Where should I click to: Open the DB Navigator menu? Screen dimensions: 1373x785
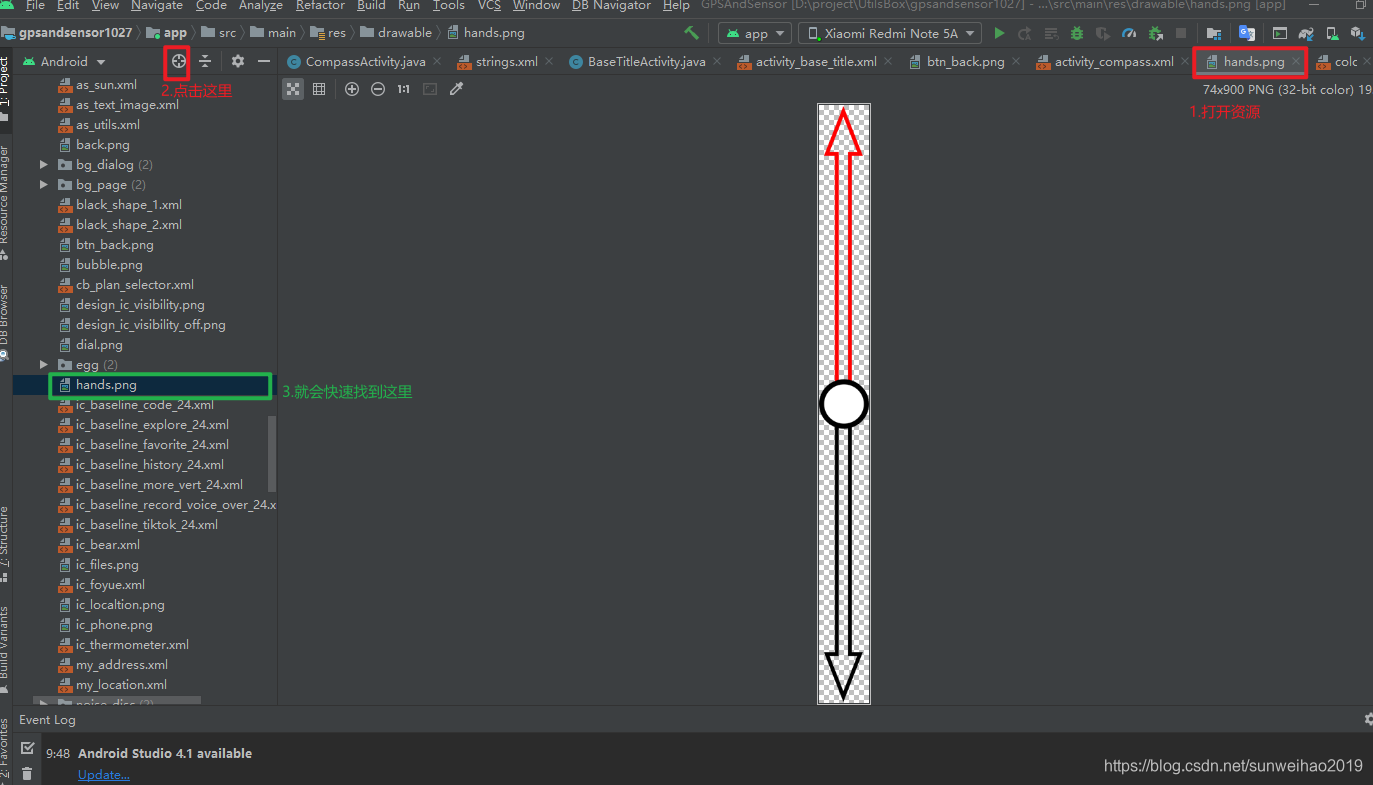[610, 6]
